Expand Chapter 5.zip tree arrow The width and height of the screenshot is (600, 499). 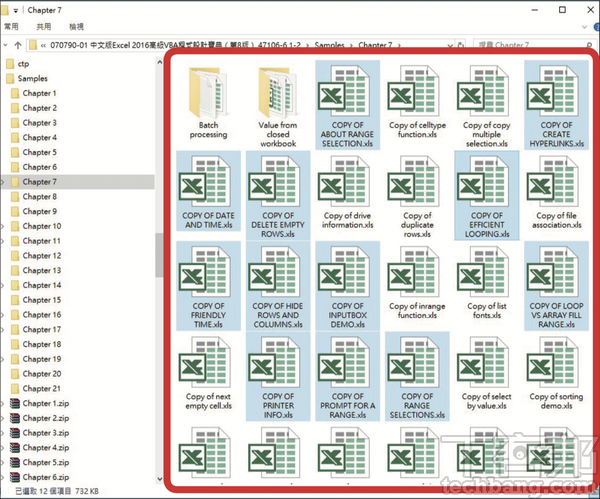(x=4, y=463)
